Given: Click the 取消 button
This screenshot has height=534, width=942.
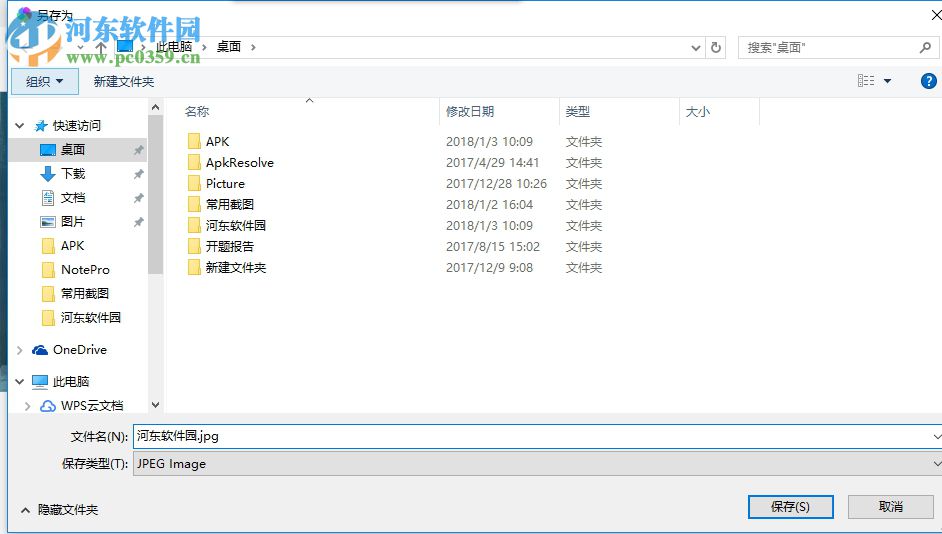Looking at the screenshot, I should coord(890,507).
